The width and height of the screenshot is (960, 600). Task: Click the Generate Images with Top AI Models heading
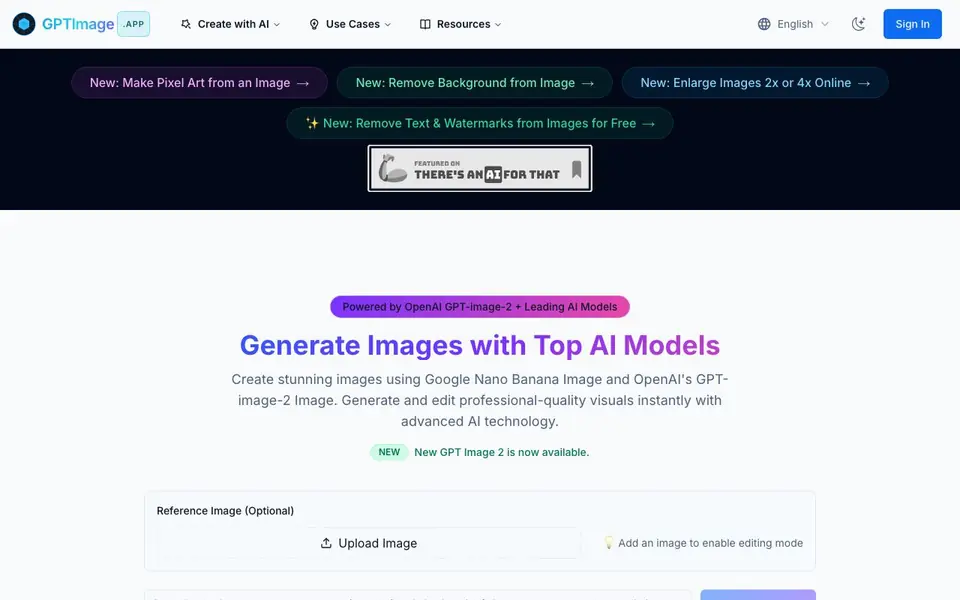(480, 345)
